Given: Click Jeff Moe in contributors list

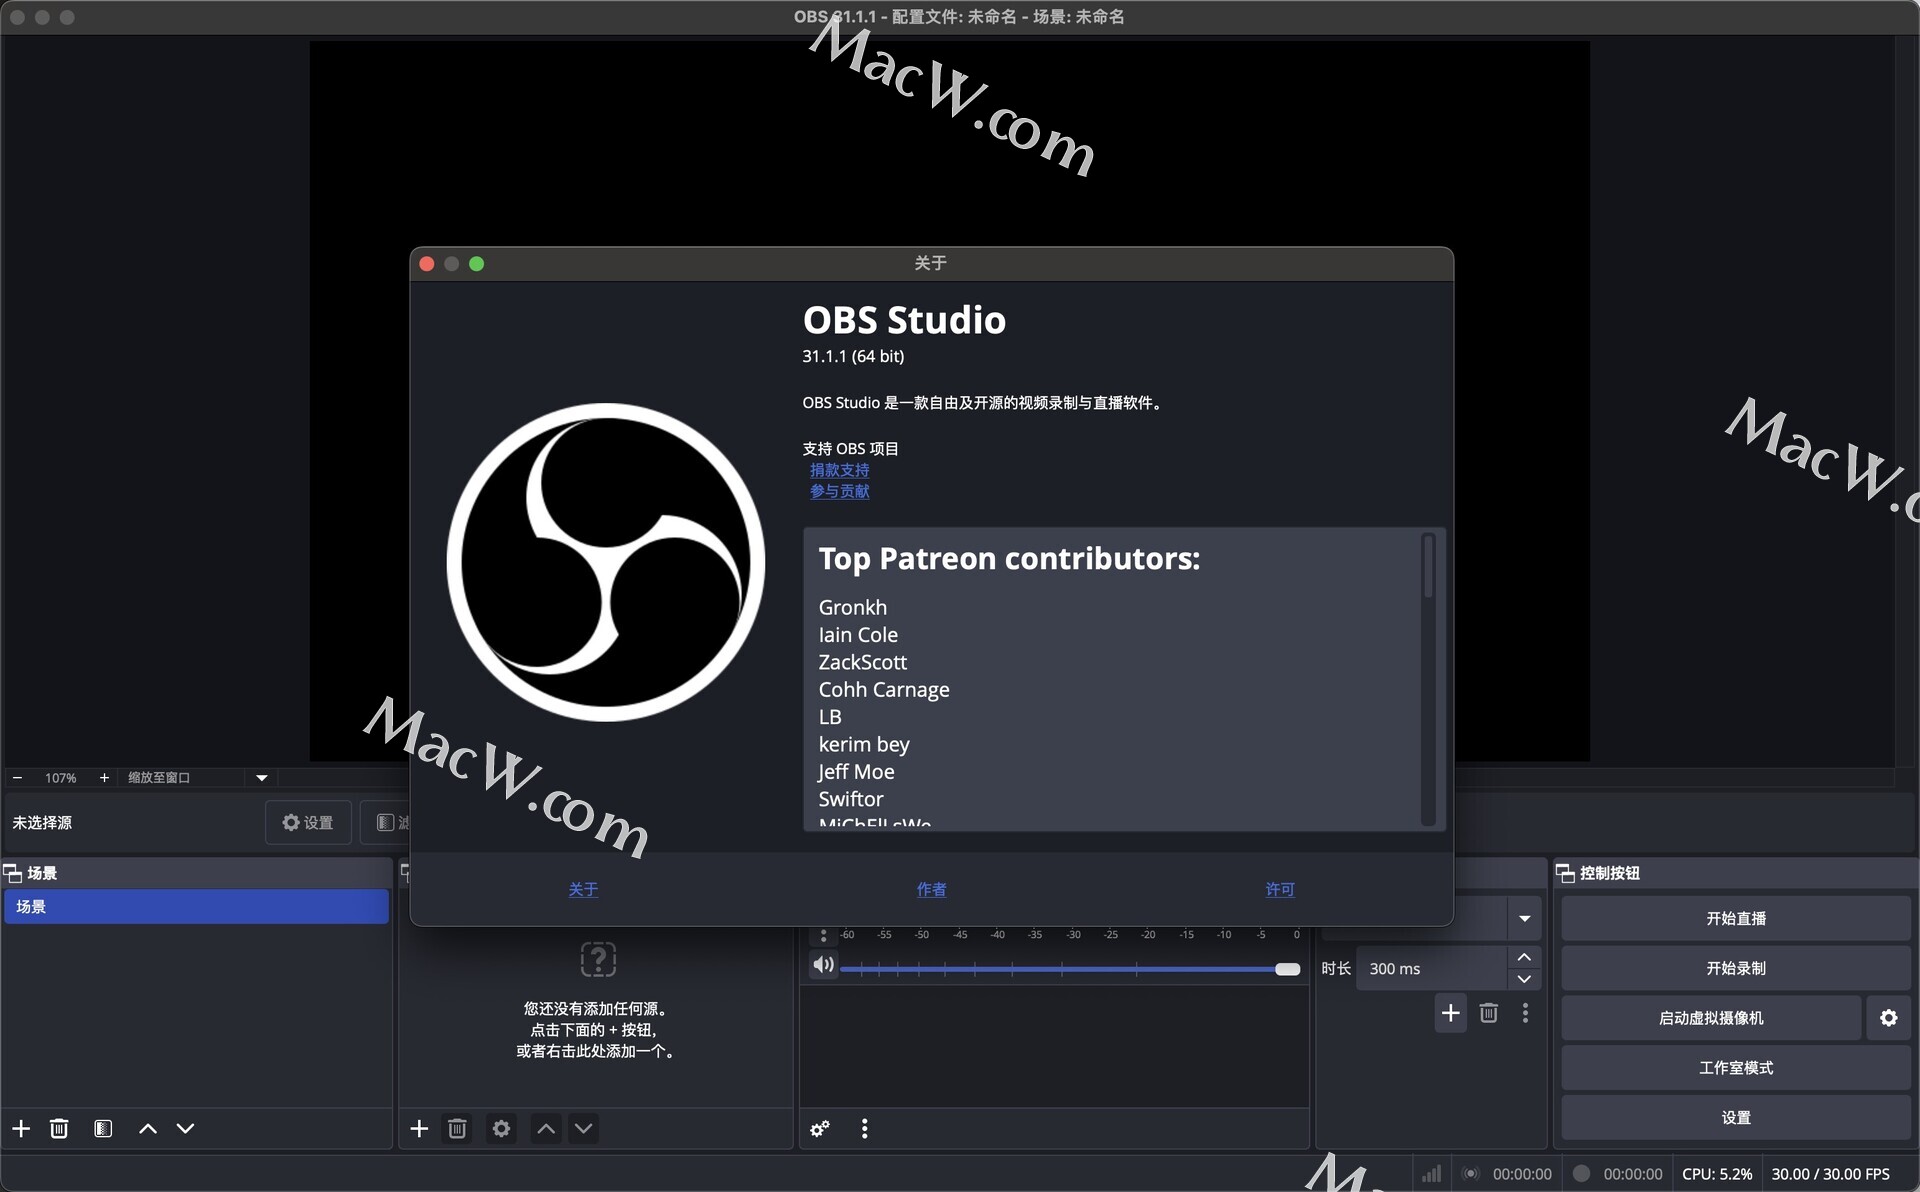Looking at the screenshot, I should pyautogui.click(x=856, y=771).
